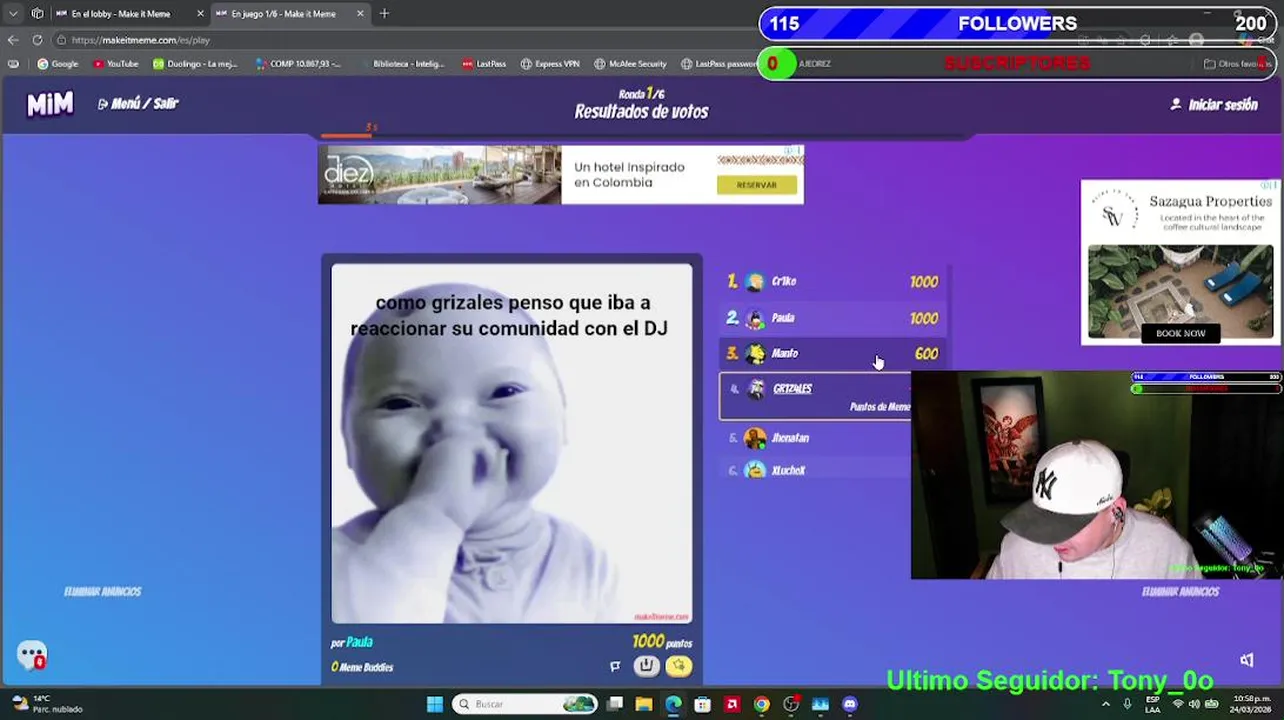The height and width of the screenshot is (720, 1284).
Task: Click the tray microphone icon
Action: point(1127,704)
